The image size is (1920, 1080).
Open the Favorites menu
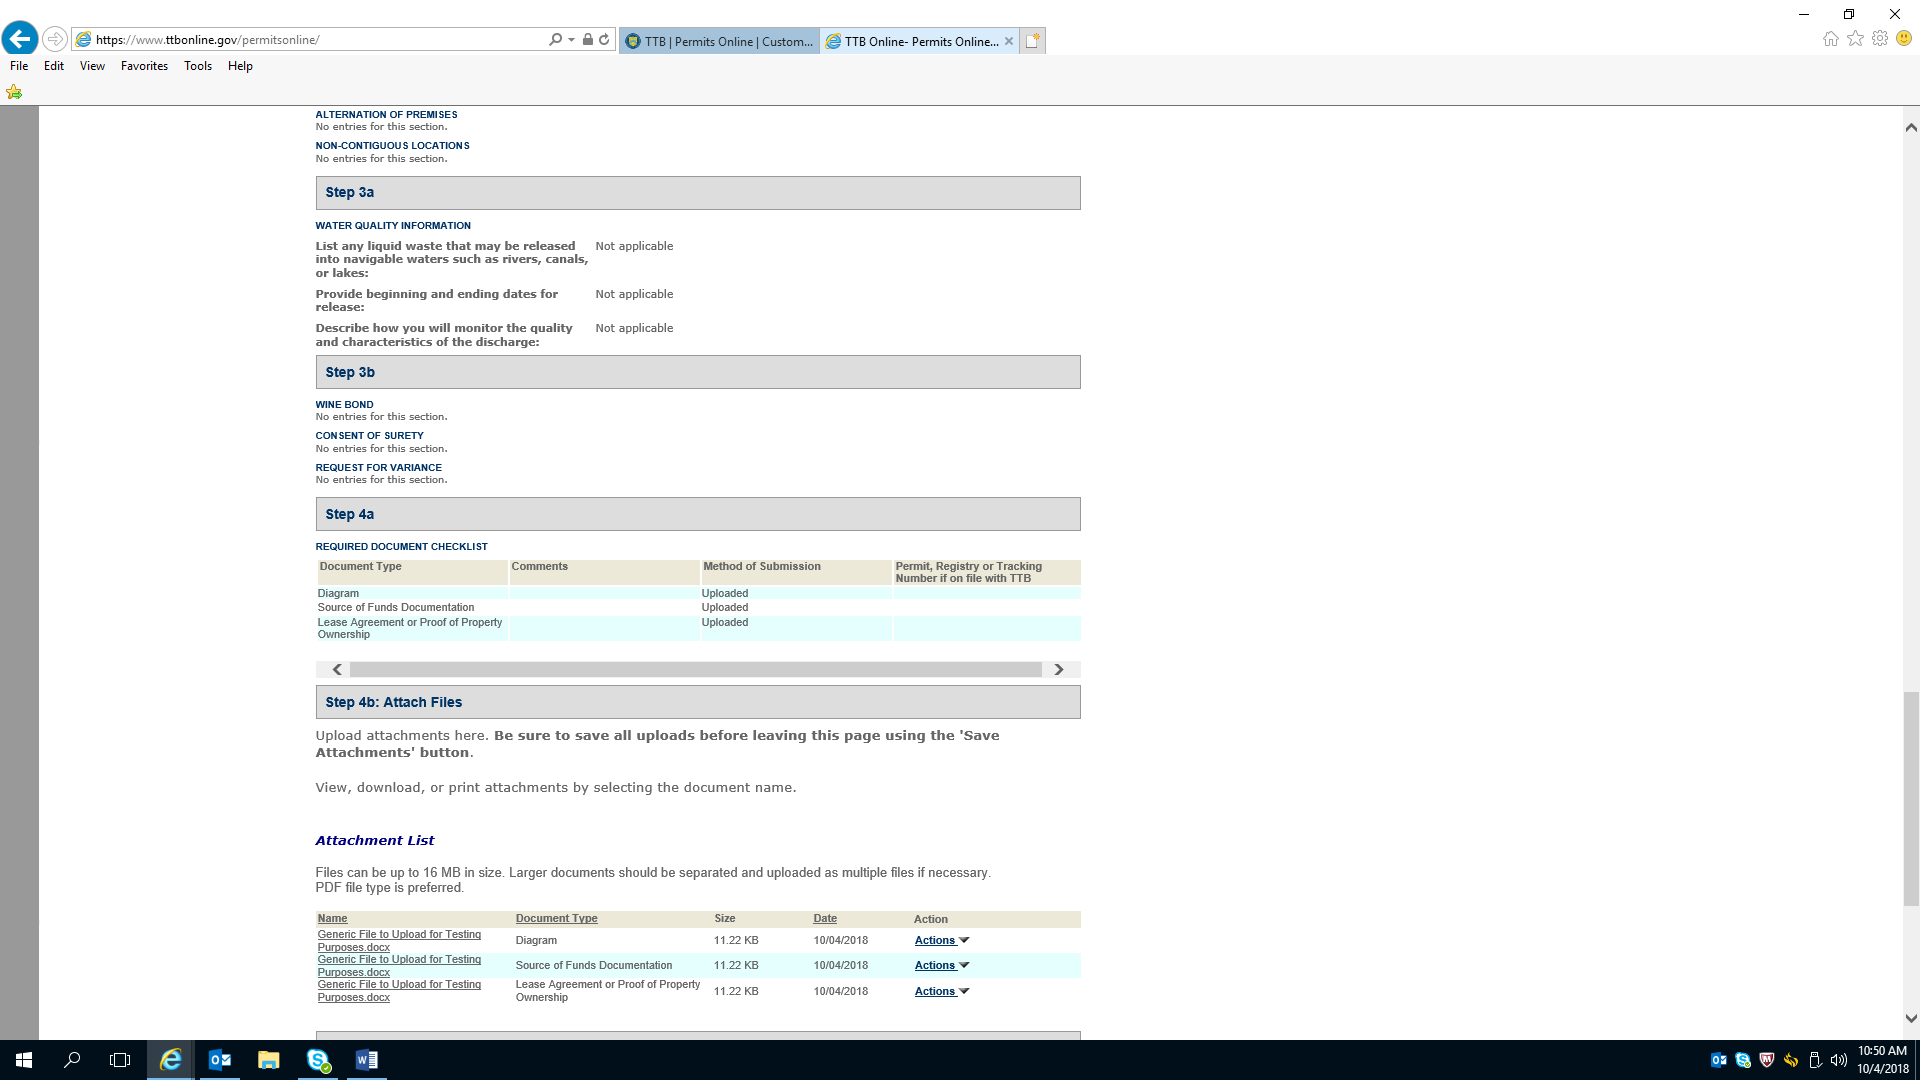tap(144, 66)
